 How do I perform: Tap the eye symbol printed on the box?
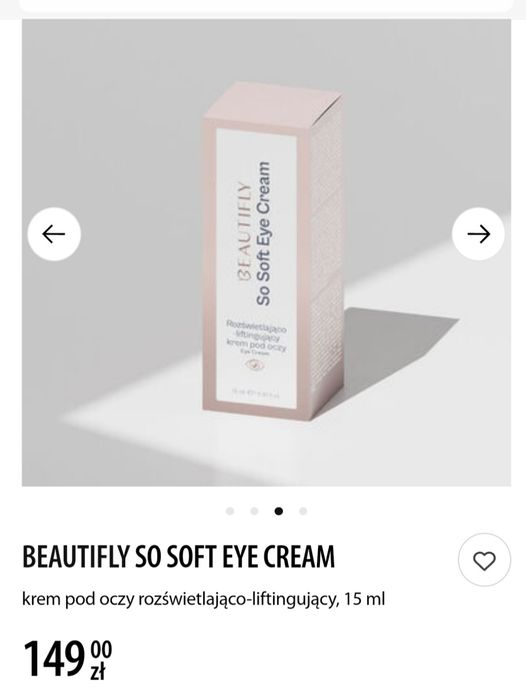255,366
